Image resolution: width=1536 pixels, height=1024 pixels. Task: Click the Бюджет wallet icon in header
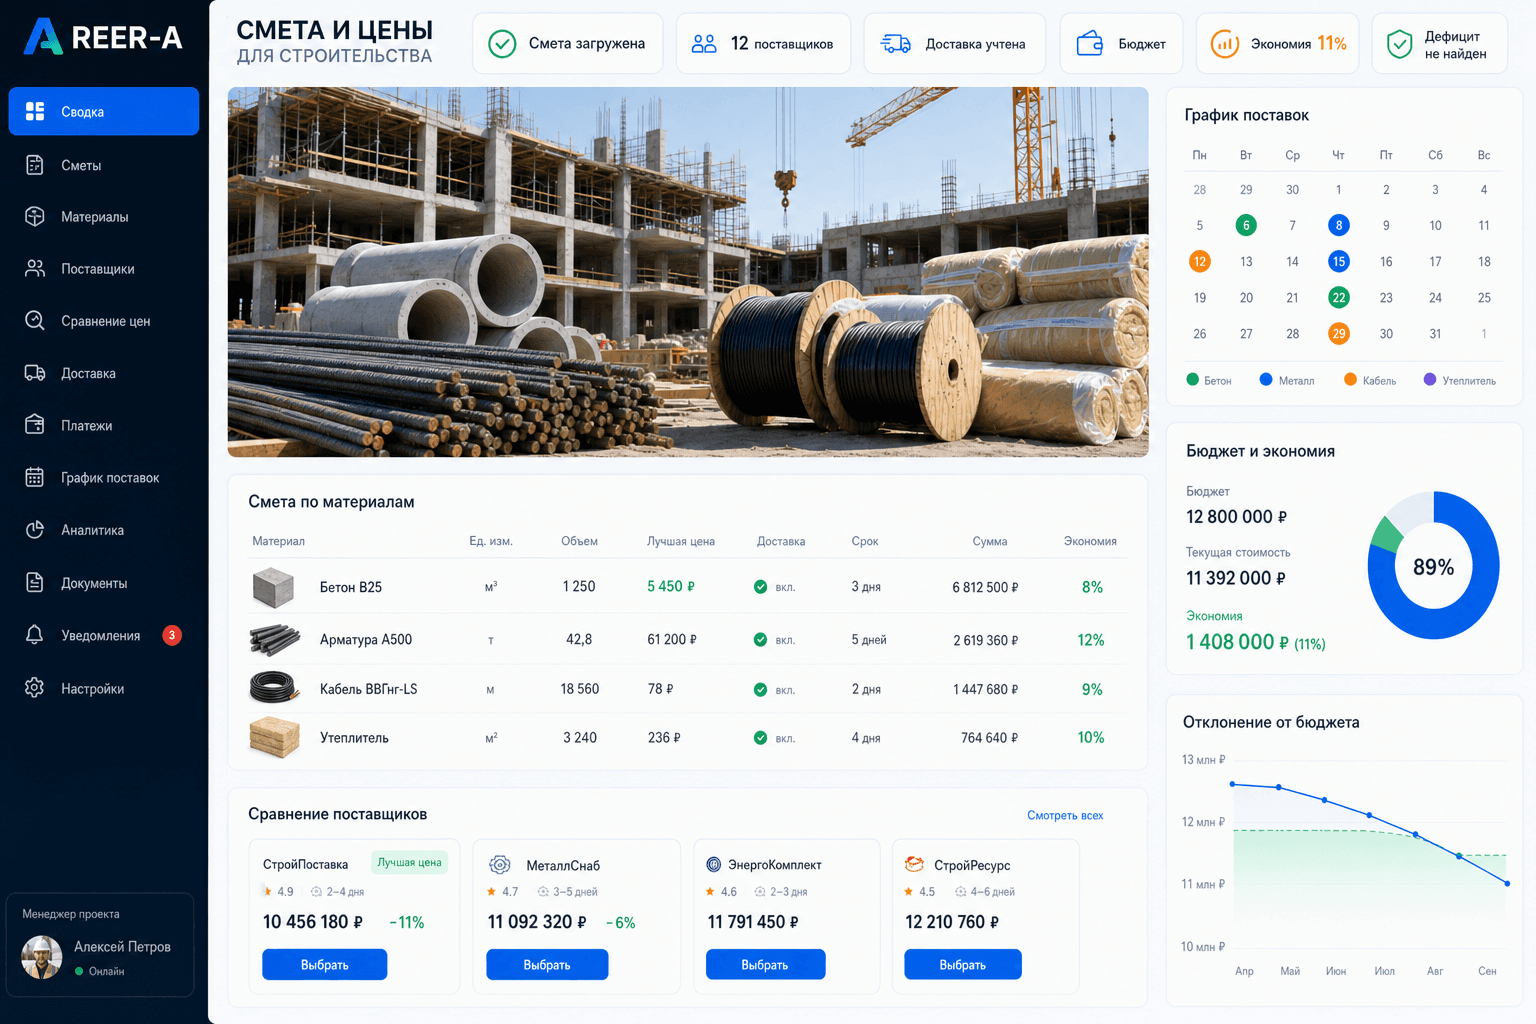pos(1090,43)
